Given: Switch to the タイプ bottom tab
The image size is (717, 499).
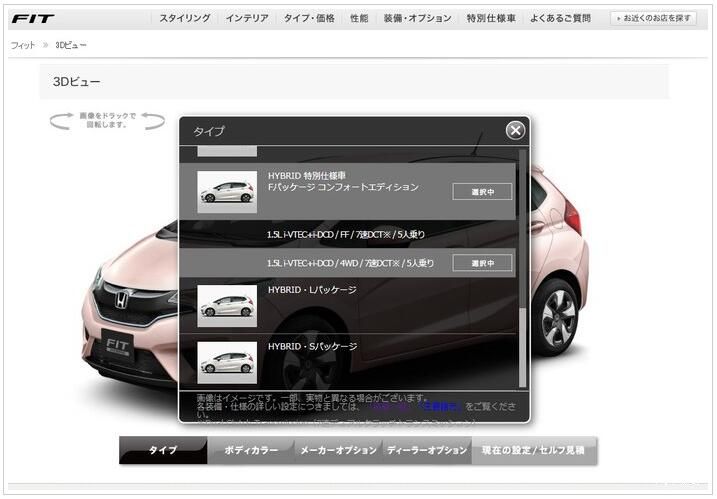Looking at the screenshot, I should [163, 450].
